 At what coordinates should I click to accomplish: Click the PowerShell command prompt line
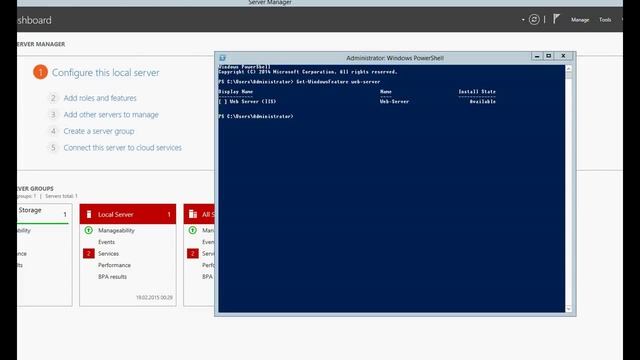point(256,116)
